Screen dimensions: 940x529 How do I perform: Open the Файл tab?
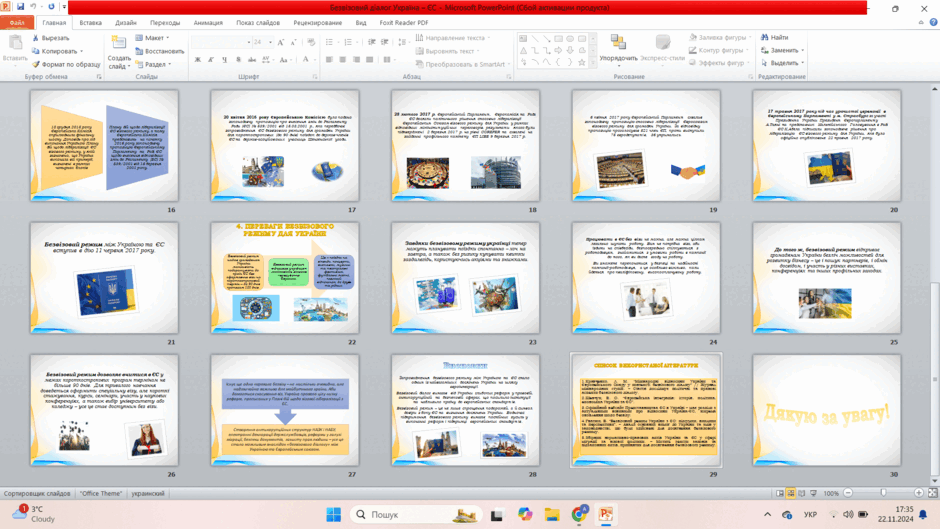[17, 23]
